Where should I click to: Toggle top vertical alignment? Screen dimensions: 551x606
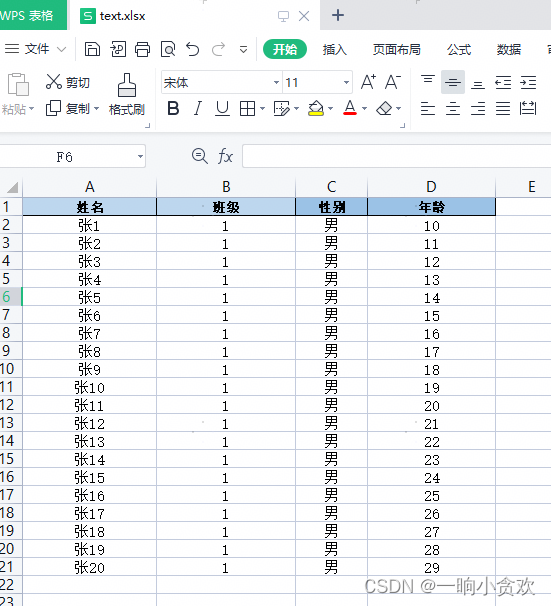(x=428, y=80)
